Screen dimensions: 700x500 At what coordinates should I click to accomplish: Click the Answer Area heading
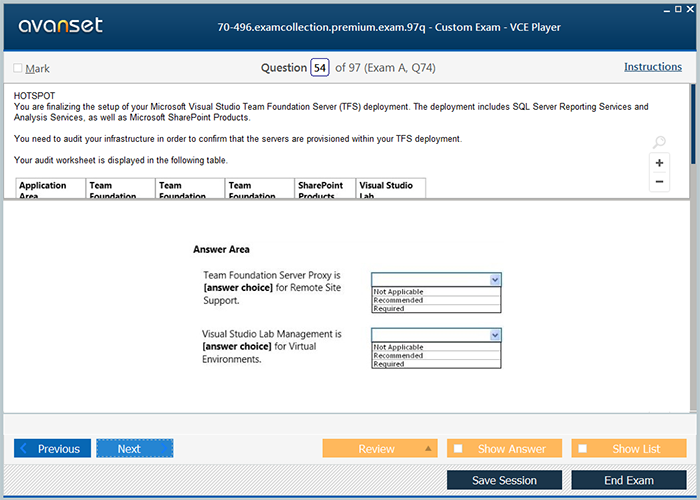click(x=221, y=249)
